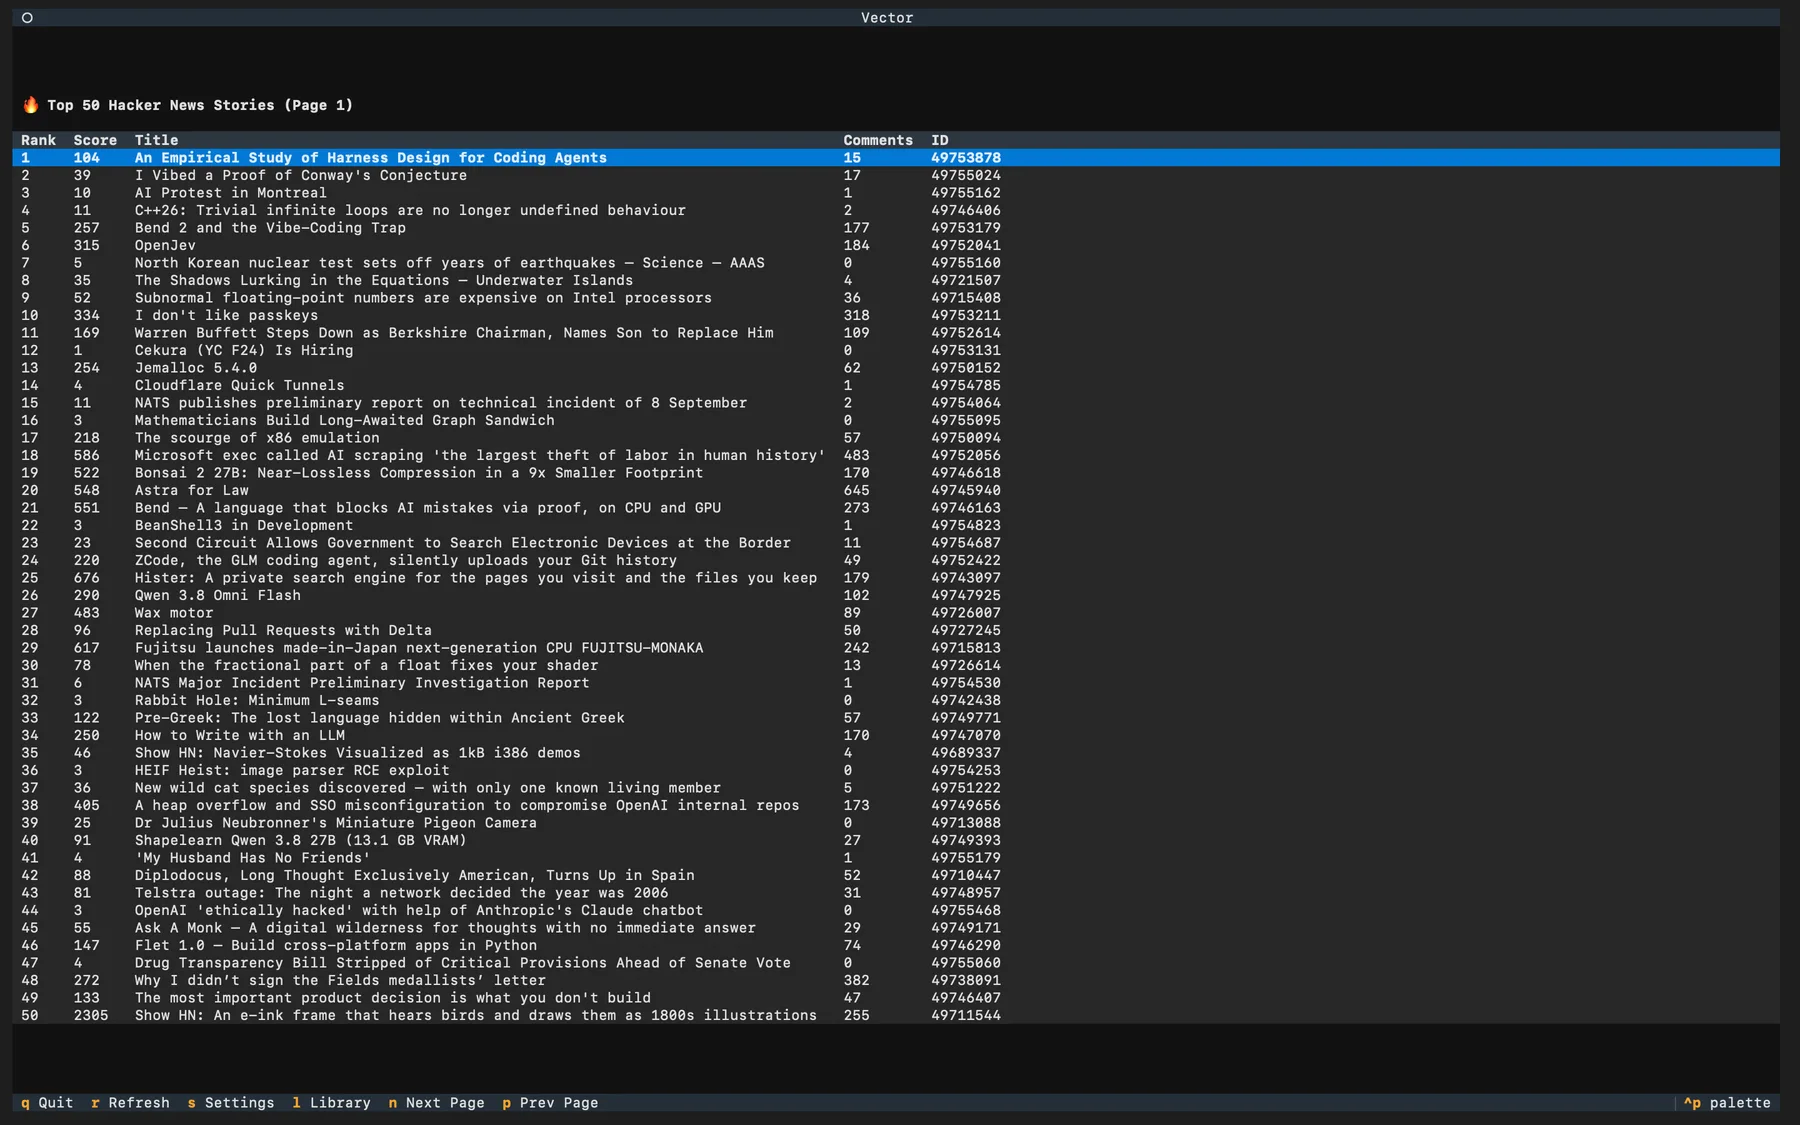
Task: Click the Rank column header
Action: (38, 140)
